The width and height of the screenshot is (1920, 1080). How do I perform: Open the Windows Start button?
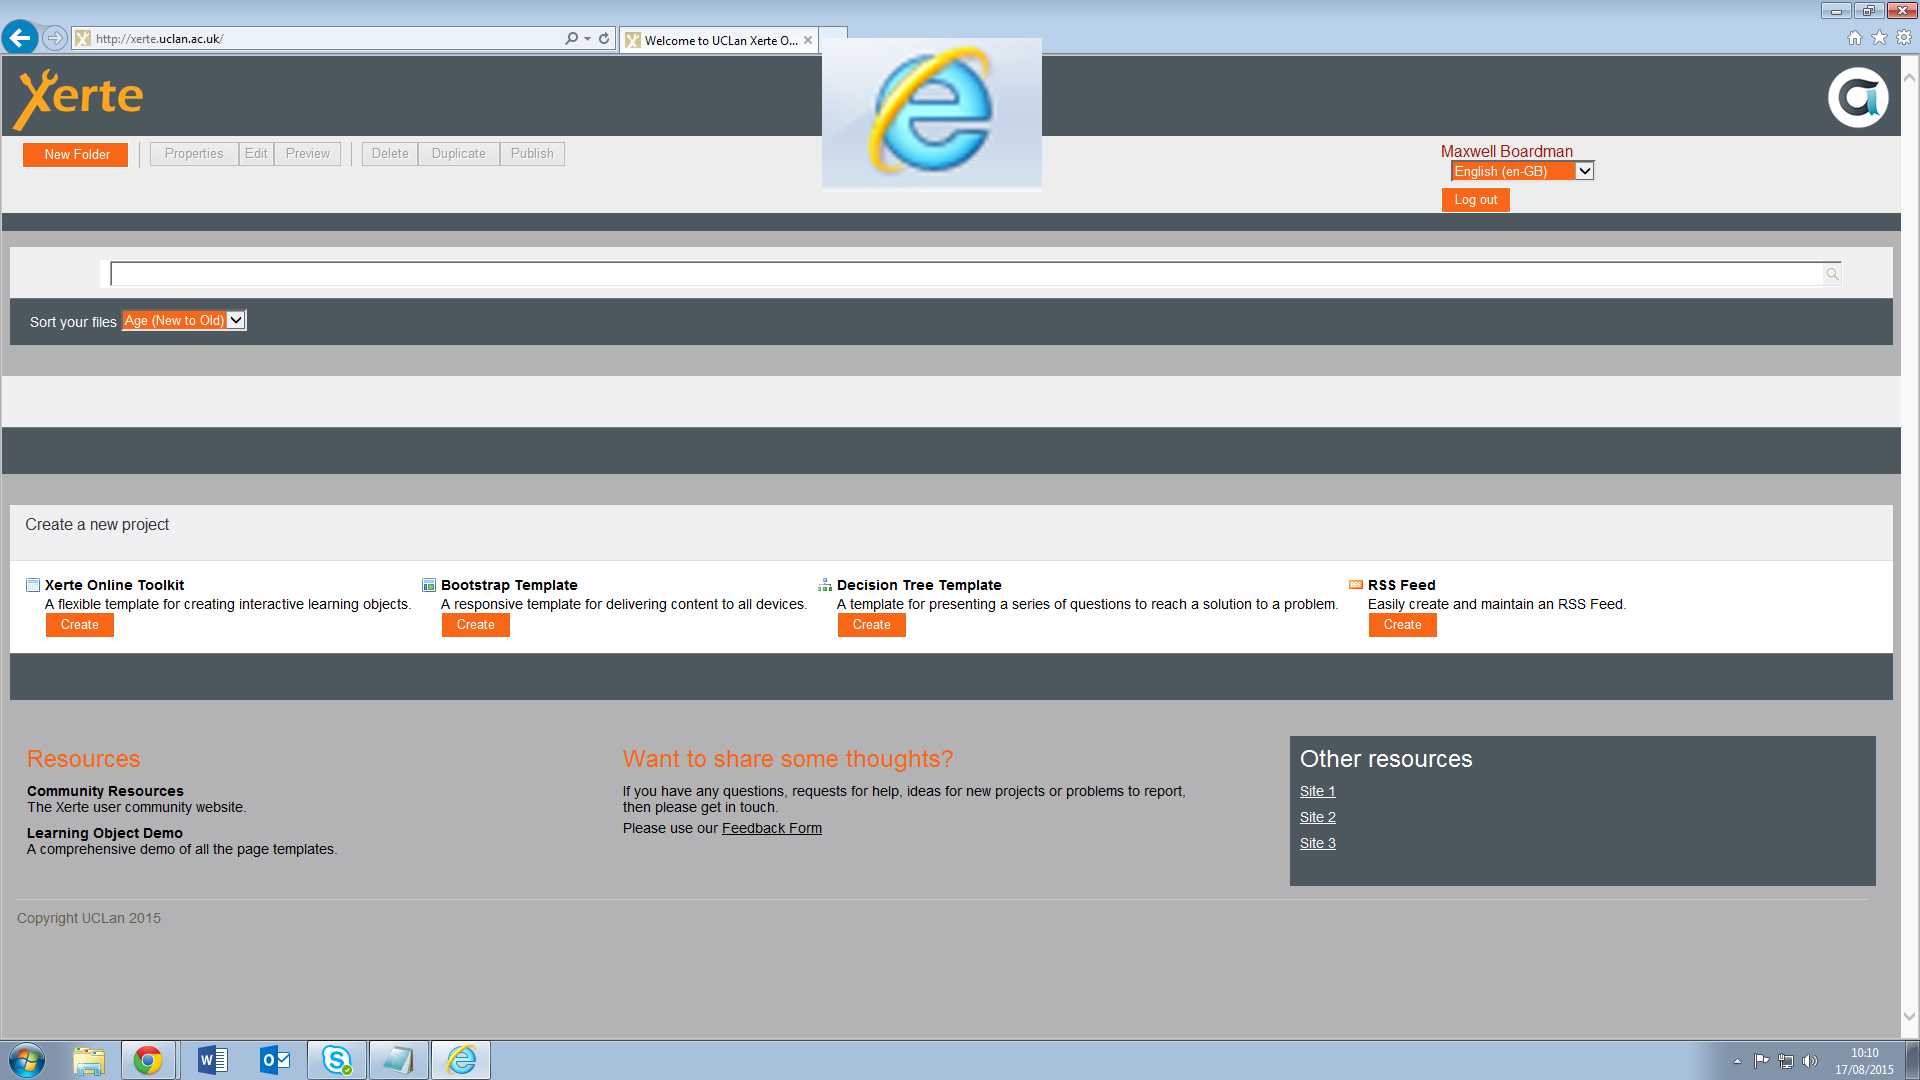tap(26, 1060)
